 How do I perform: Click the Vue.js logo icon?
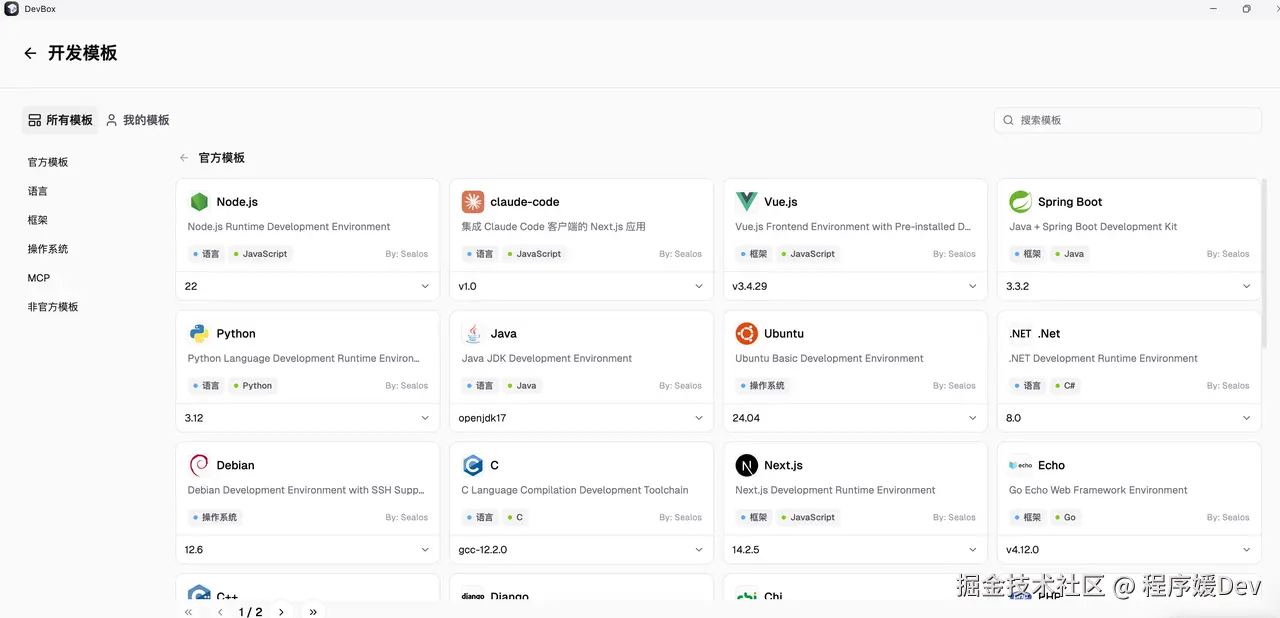pos(747,202)
